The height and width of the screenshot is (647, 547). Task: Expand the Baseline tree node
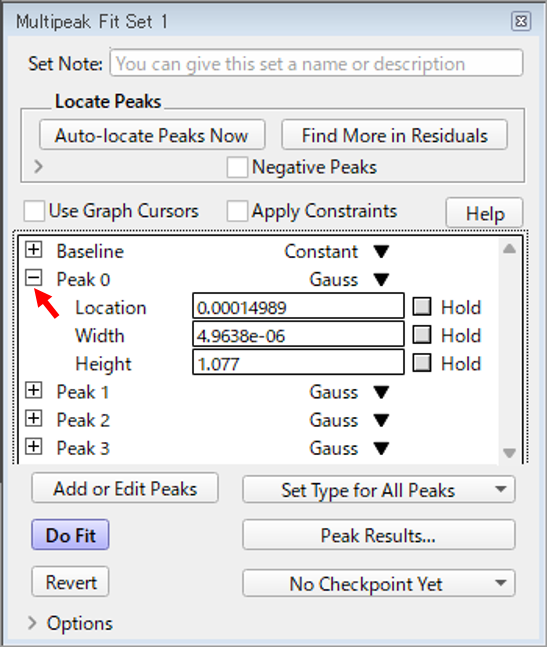point(33,249)
